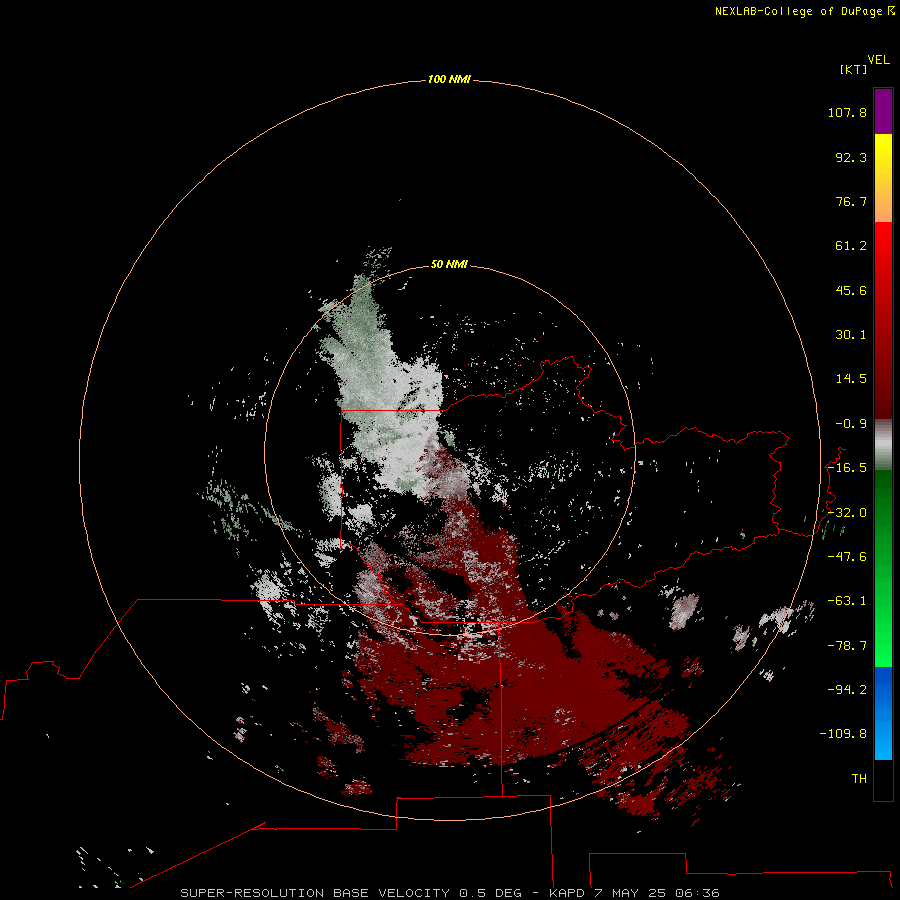Click the -109.8 legend value

[x=844, y=734]
